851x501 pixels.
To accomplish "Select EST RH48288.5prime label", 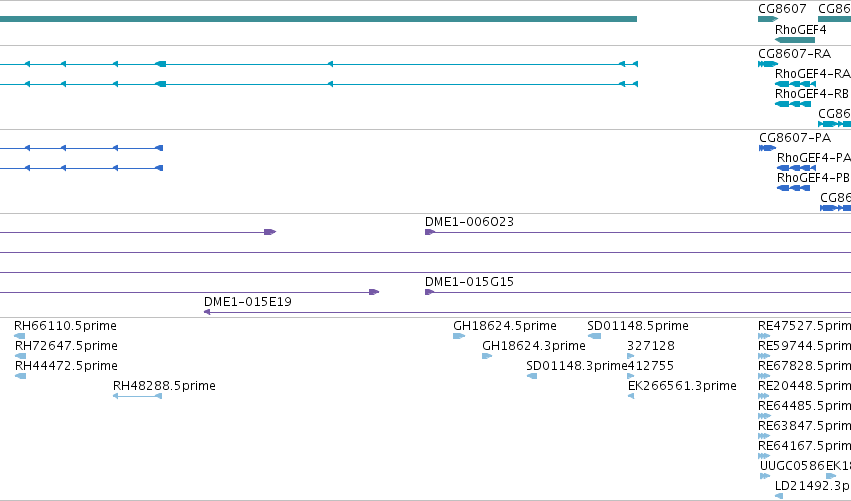I will 164,386.
